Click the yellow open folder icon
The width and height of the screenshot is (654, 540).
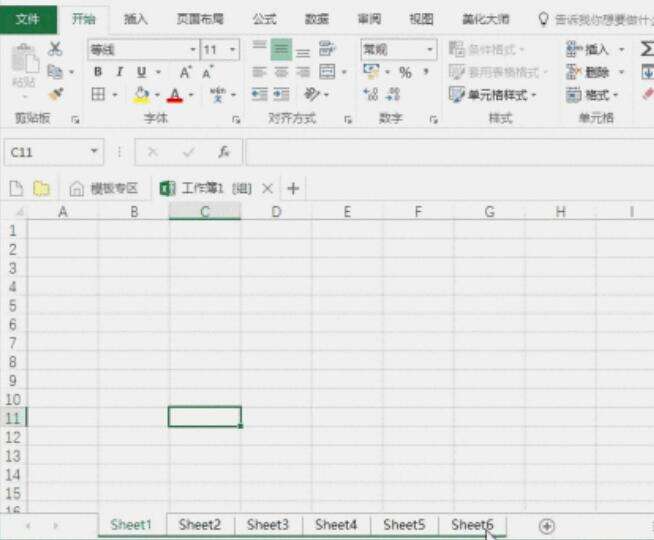click(x=41, y=188)
